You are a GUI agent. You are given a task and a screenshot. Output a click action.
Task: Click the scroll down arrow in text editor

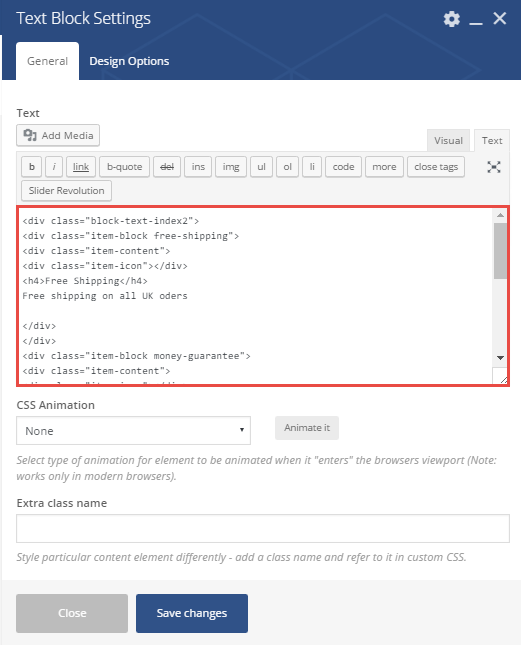500,357
